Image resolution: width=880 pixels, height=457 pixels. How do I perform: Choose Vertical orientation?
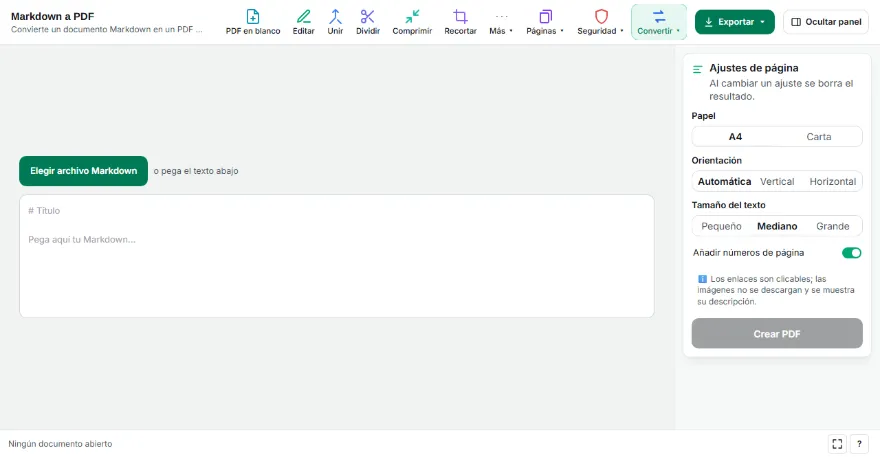pos(777,181)
